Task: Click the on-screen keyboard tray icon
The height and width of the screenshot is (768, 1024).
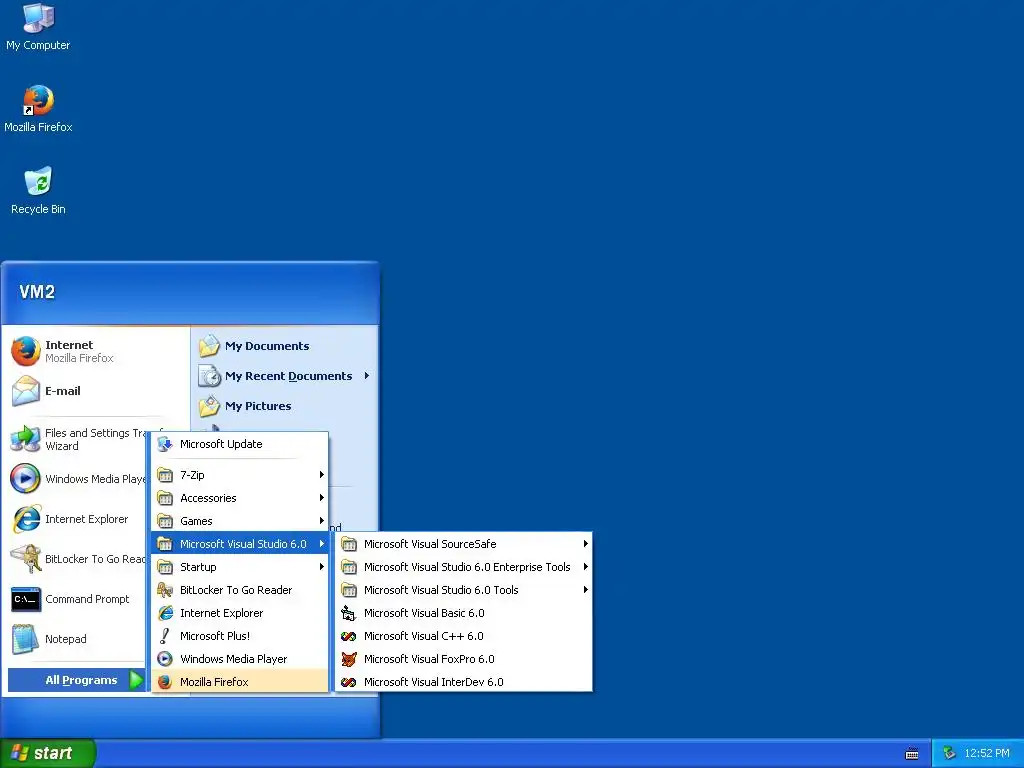Action: click(912, 754)
